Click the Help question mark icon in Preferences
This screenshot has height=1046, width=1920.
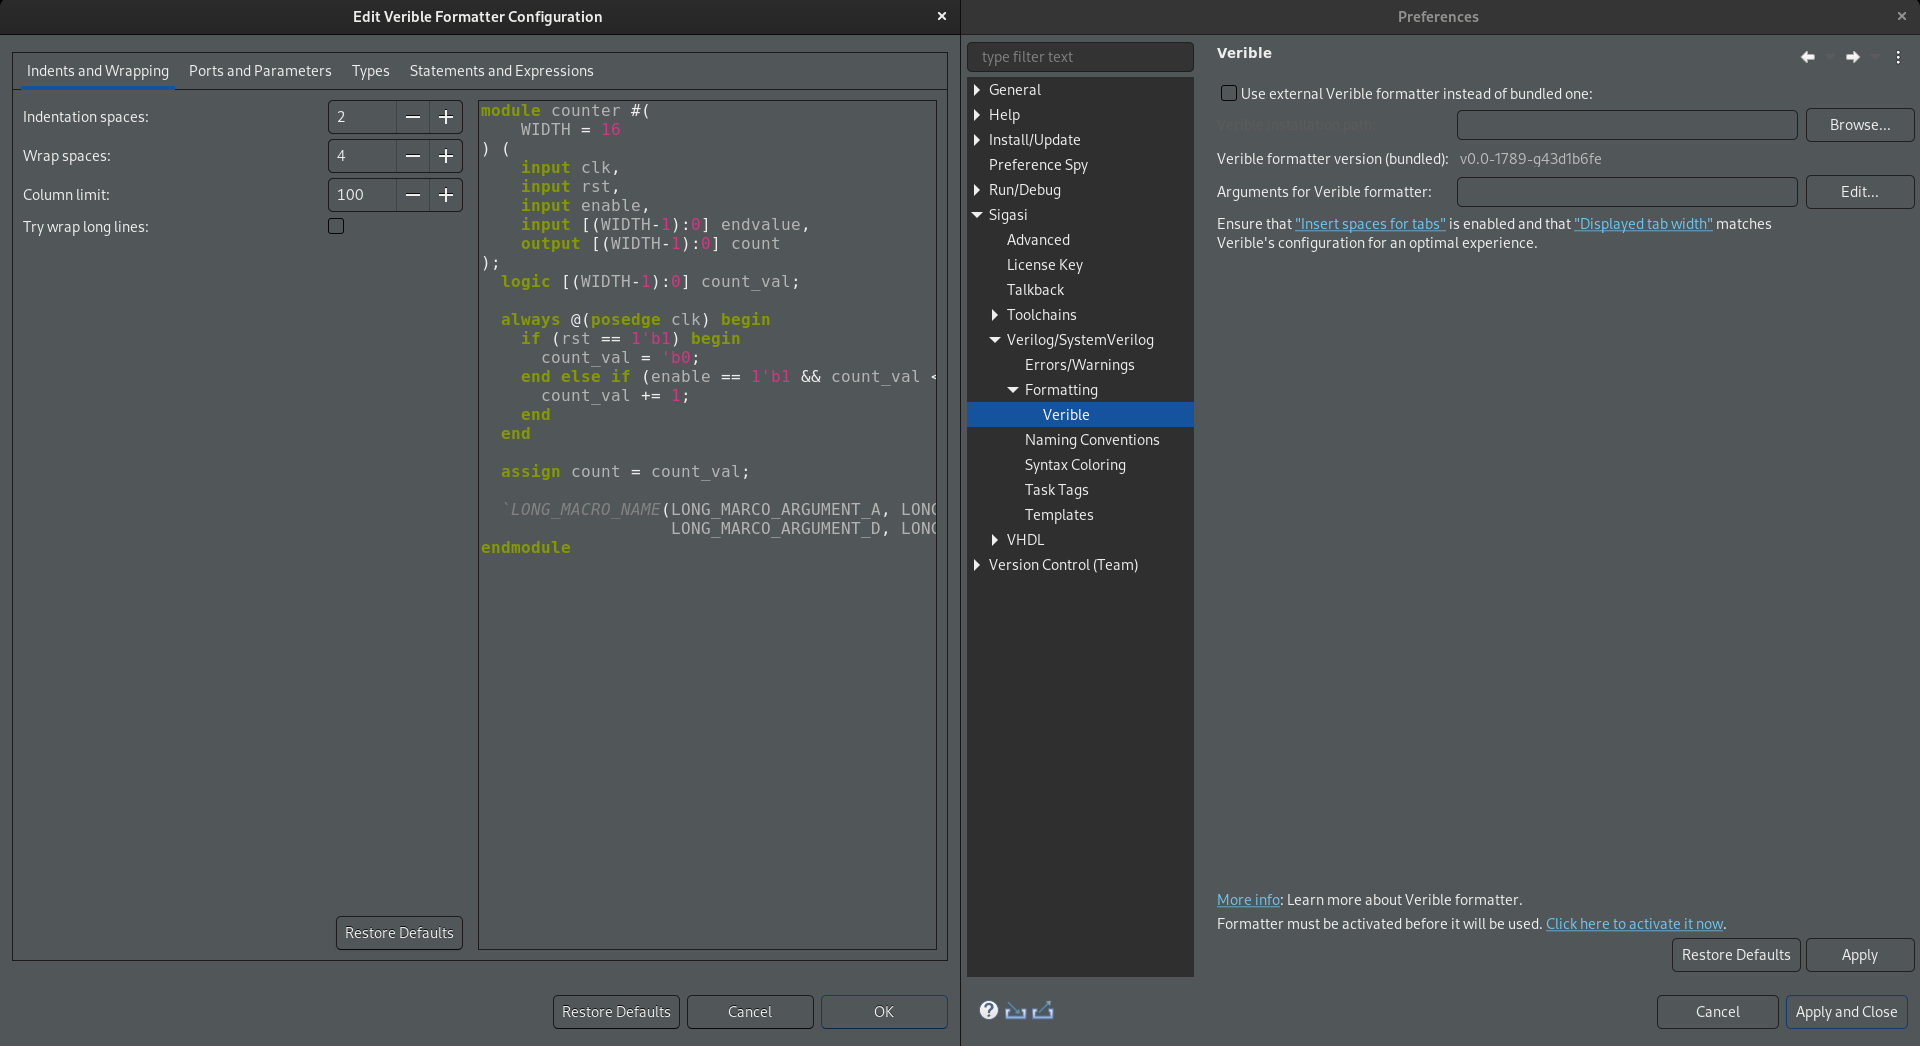[988, 1010]
